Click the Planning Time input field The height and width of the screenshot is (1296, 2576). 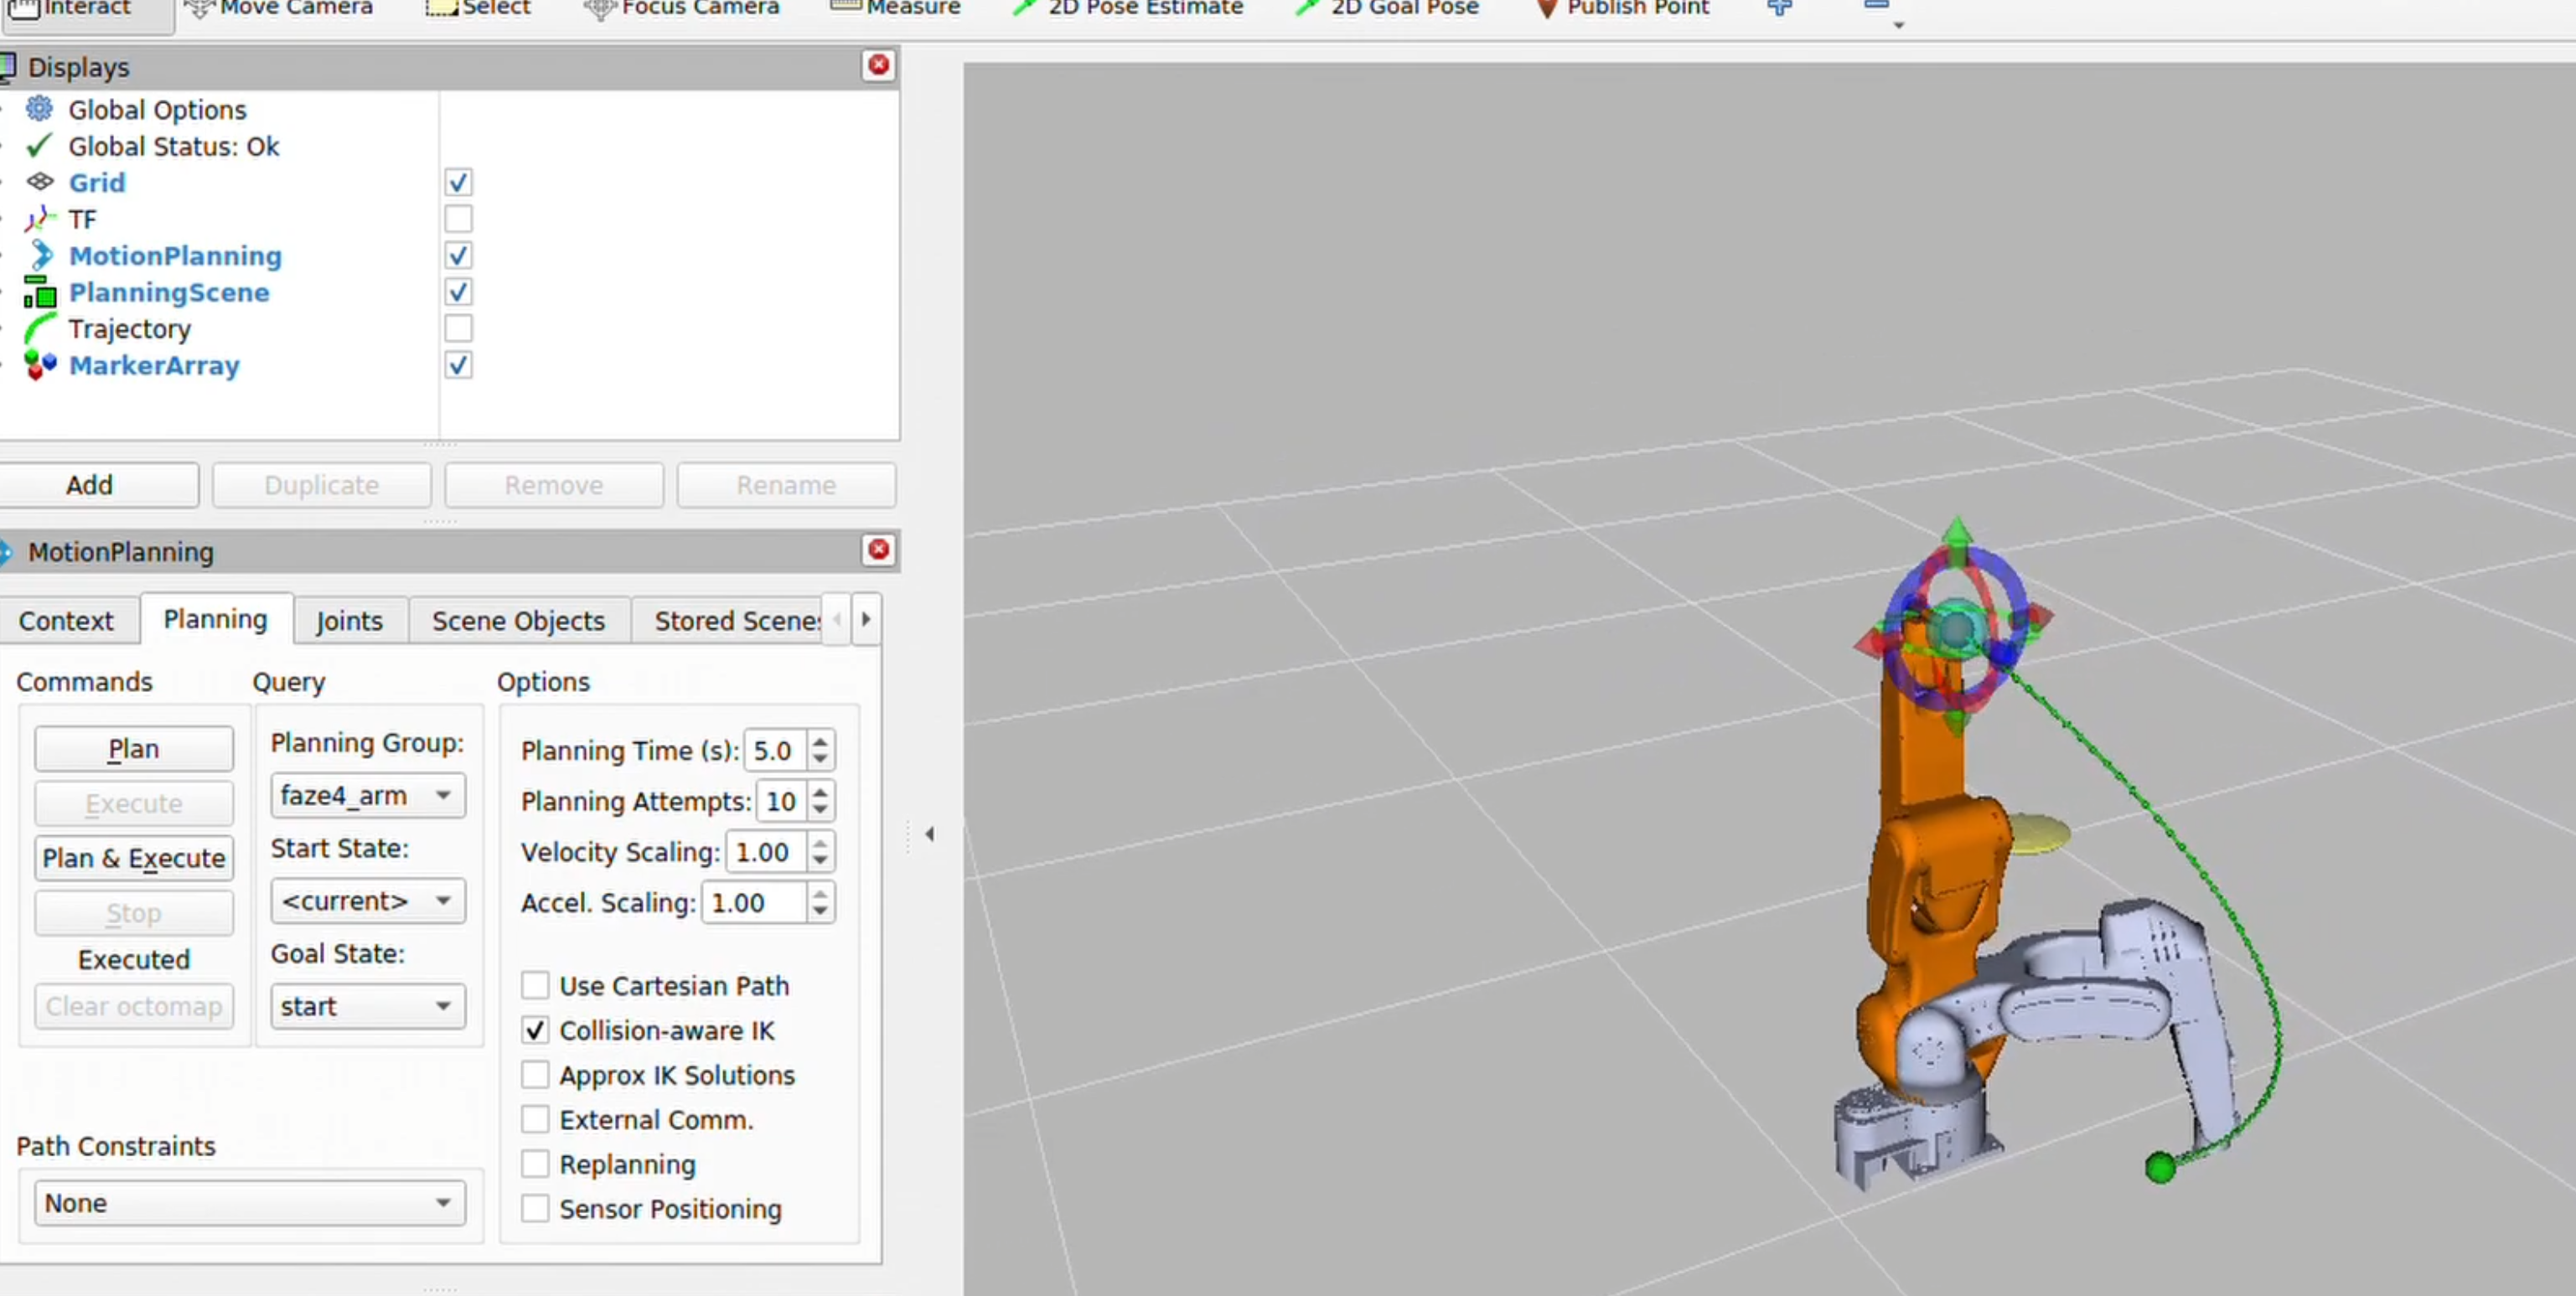pos(774,751)
